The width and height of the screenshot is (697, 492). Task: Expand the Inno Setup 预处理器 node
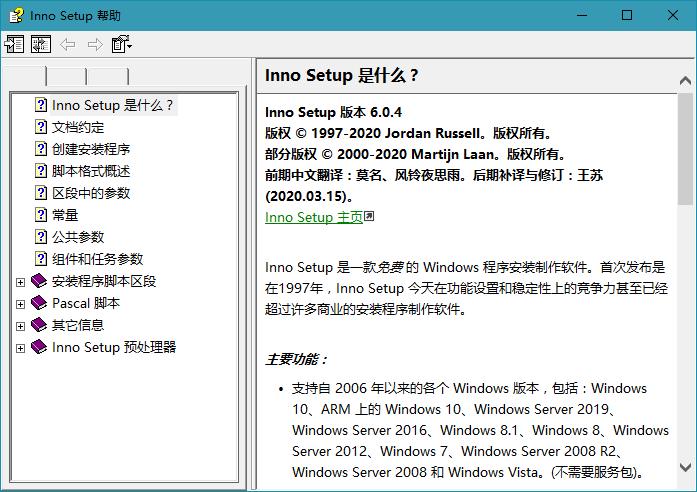20,348
